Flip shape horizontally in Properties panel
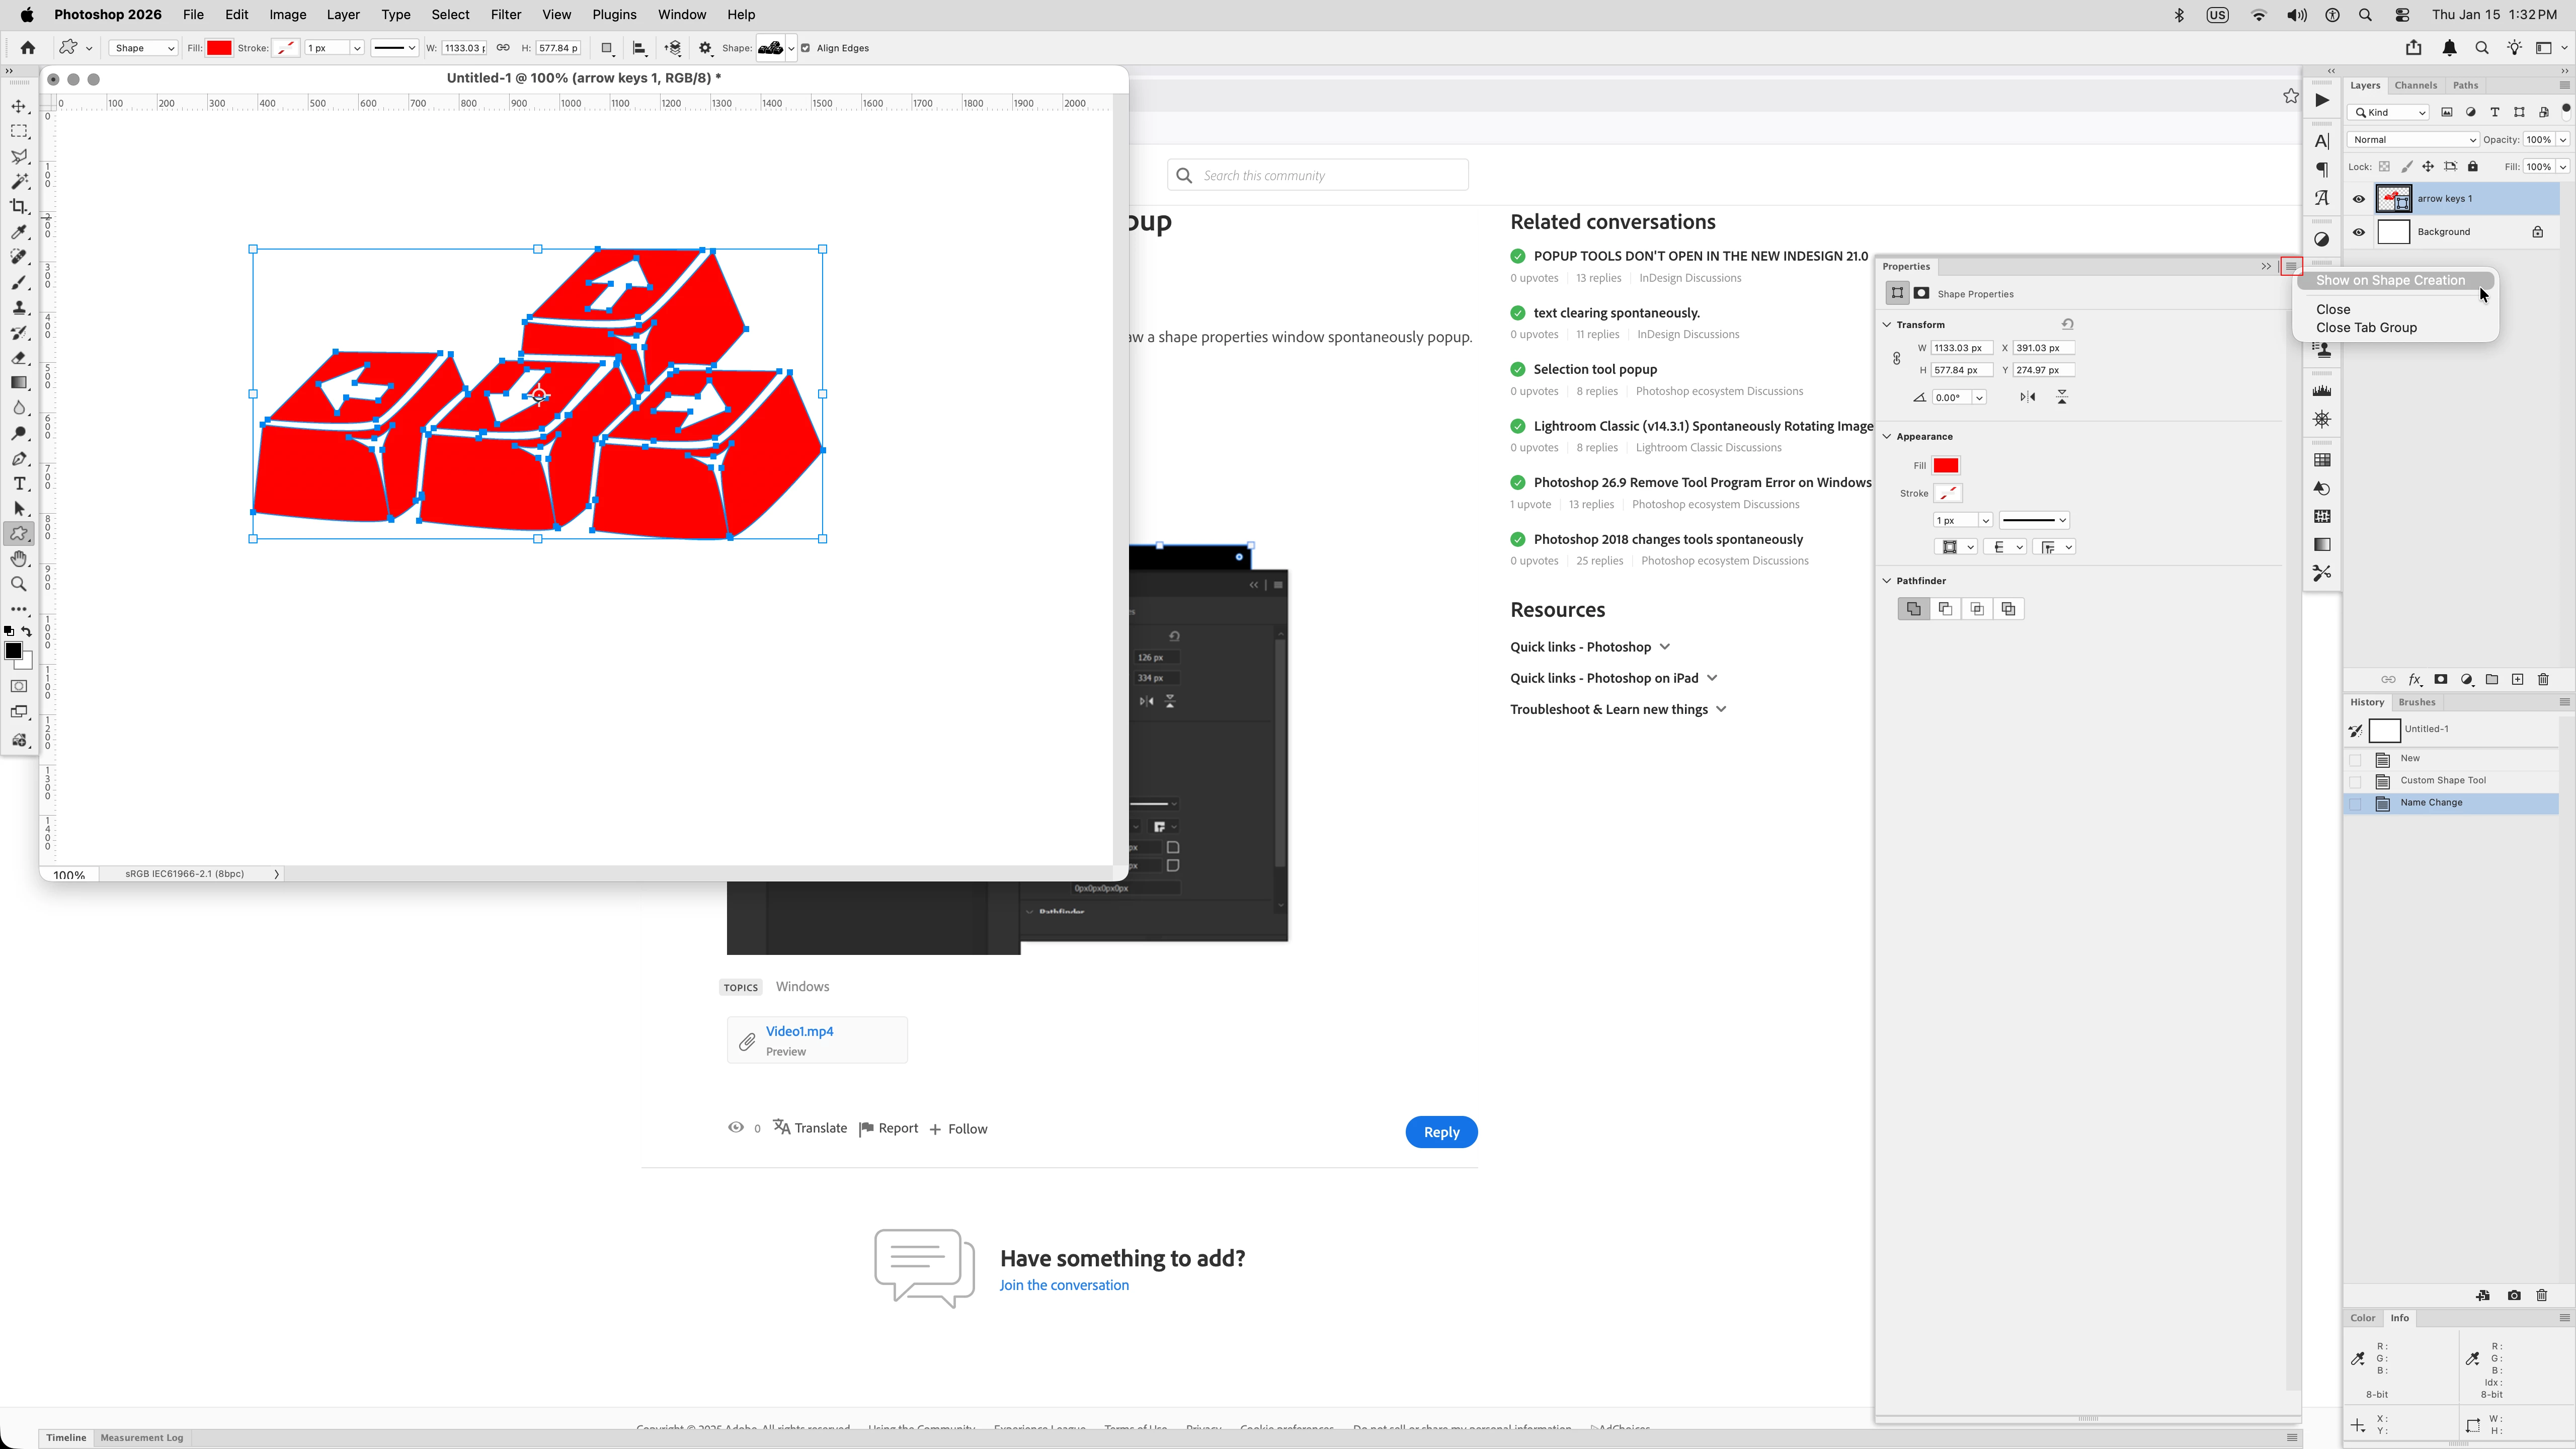 (2027, 398)
